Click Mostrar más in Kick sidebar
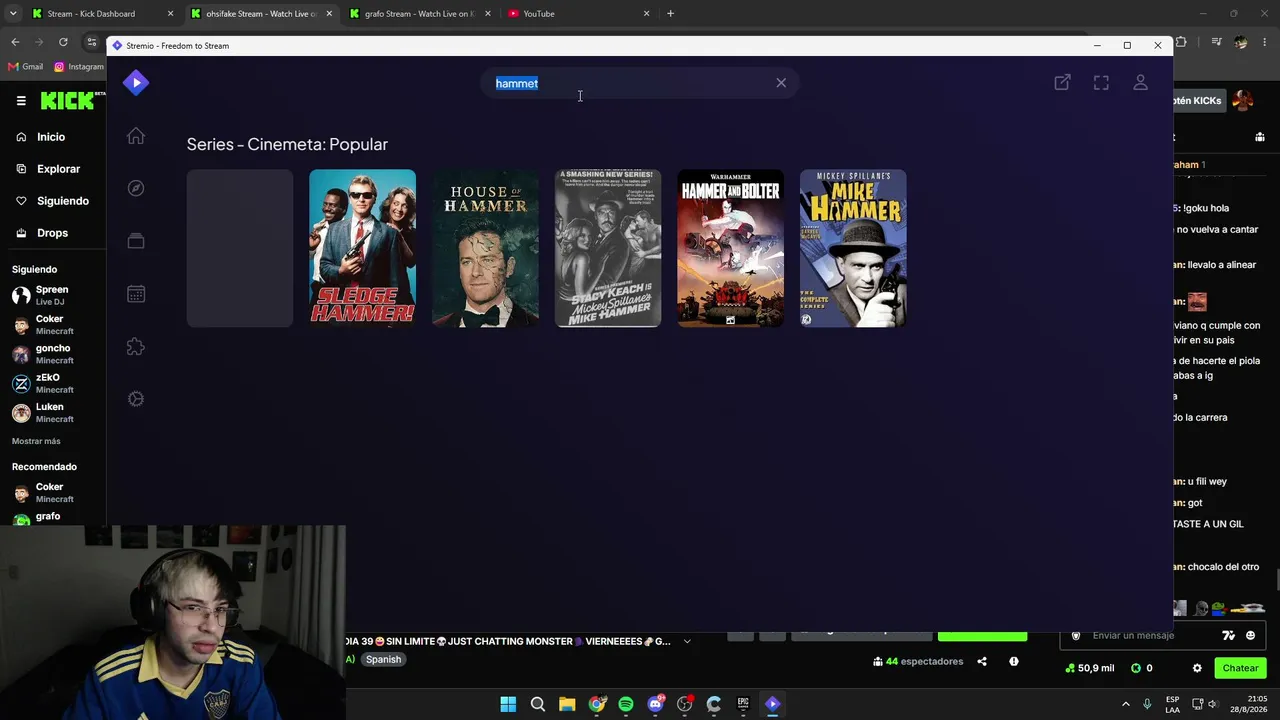The height and width of the screenshot is (720, 1280). [36, 441]
